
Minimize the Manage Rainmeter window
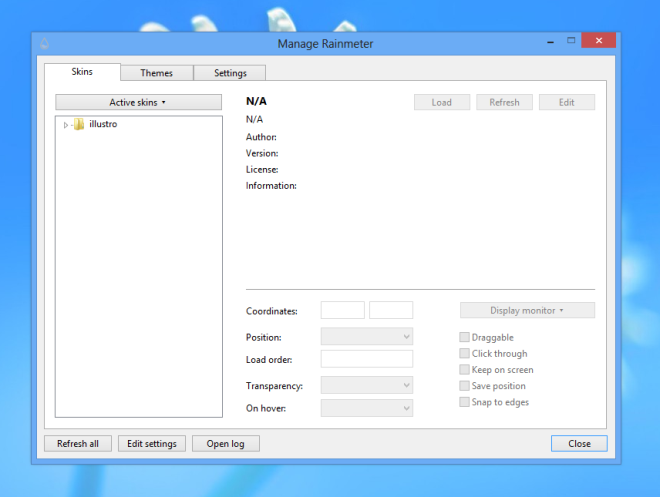550,41
